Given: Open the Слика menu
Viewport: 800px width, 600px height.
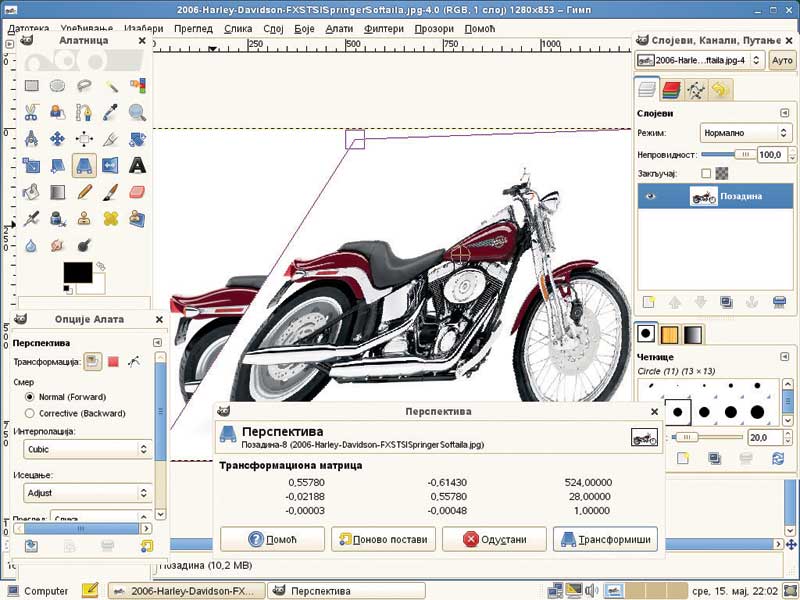Looking at the screenshot, I should (x=238, y=29).
